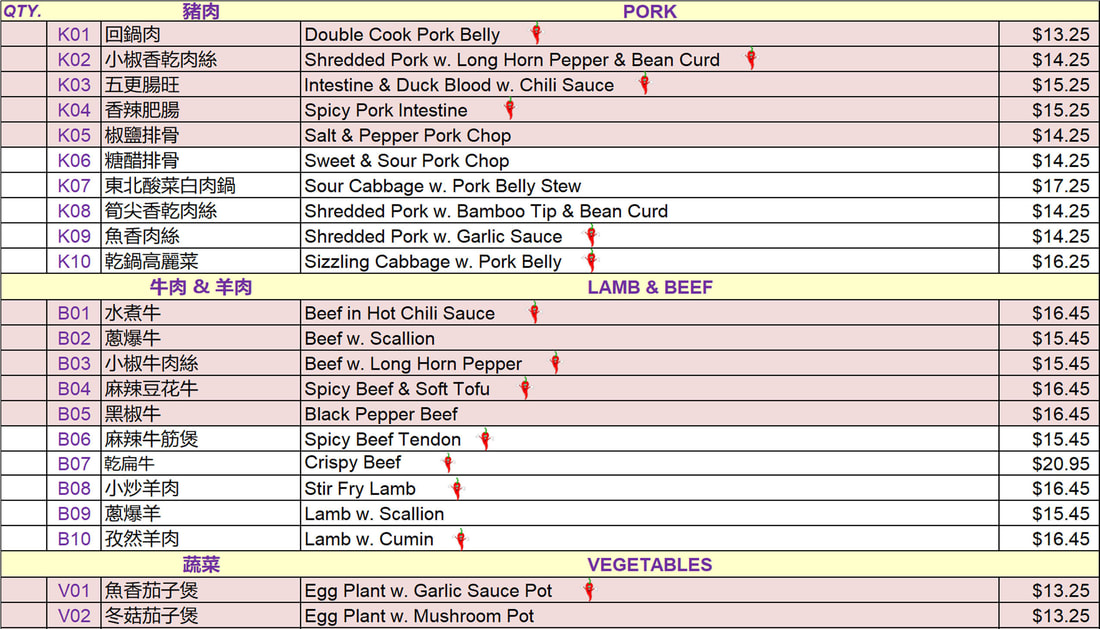
Task: Select the quantity cell for item K01
Action: coord(24,35)
